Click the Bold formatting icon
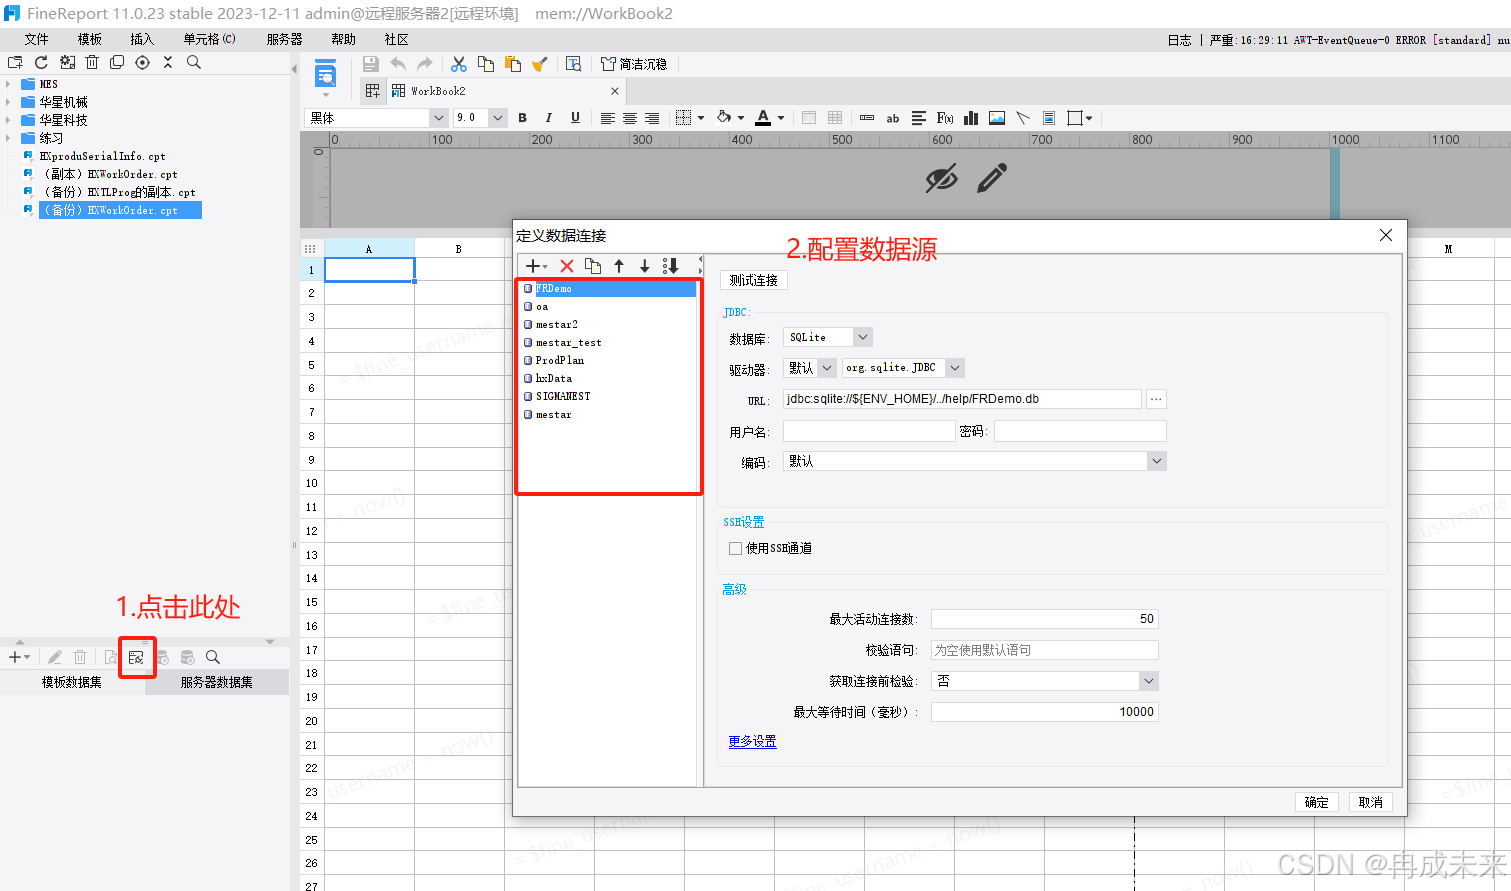Image resolution: width=1511 pixels, height=891 pixels. [x=522, y=118]
